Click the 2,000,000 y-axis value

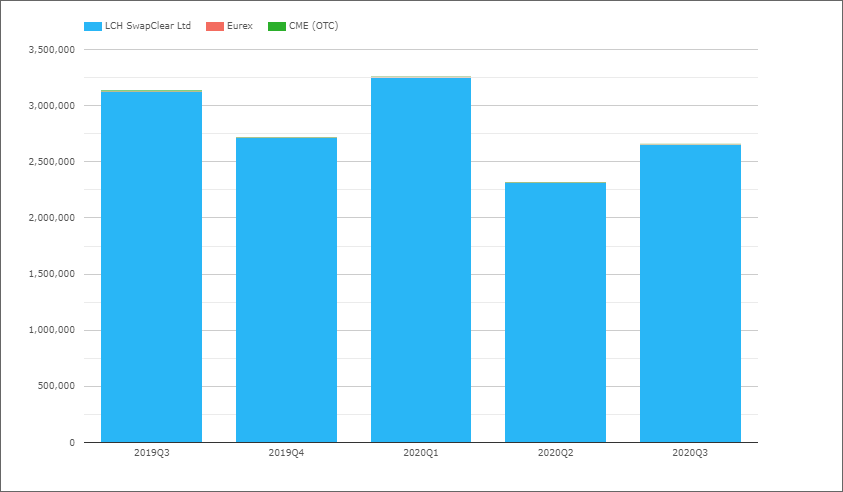pyautogui.click(x=52, y=218)
